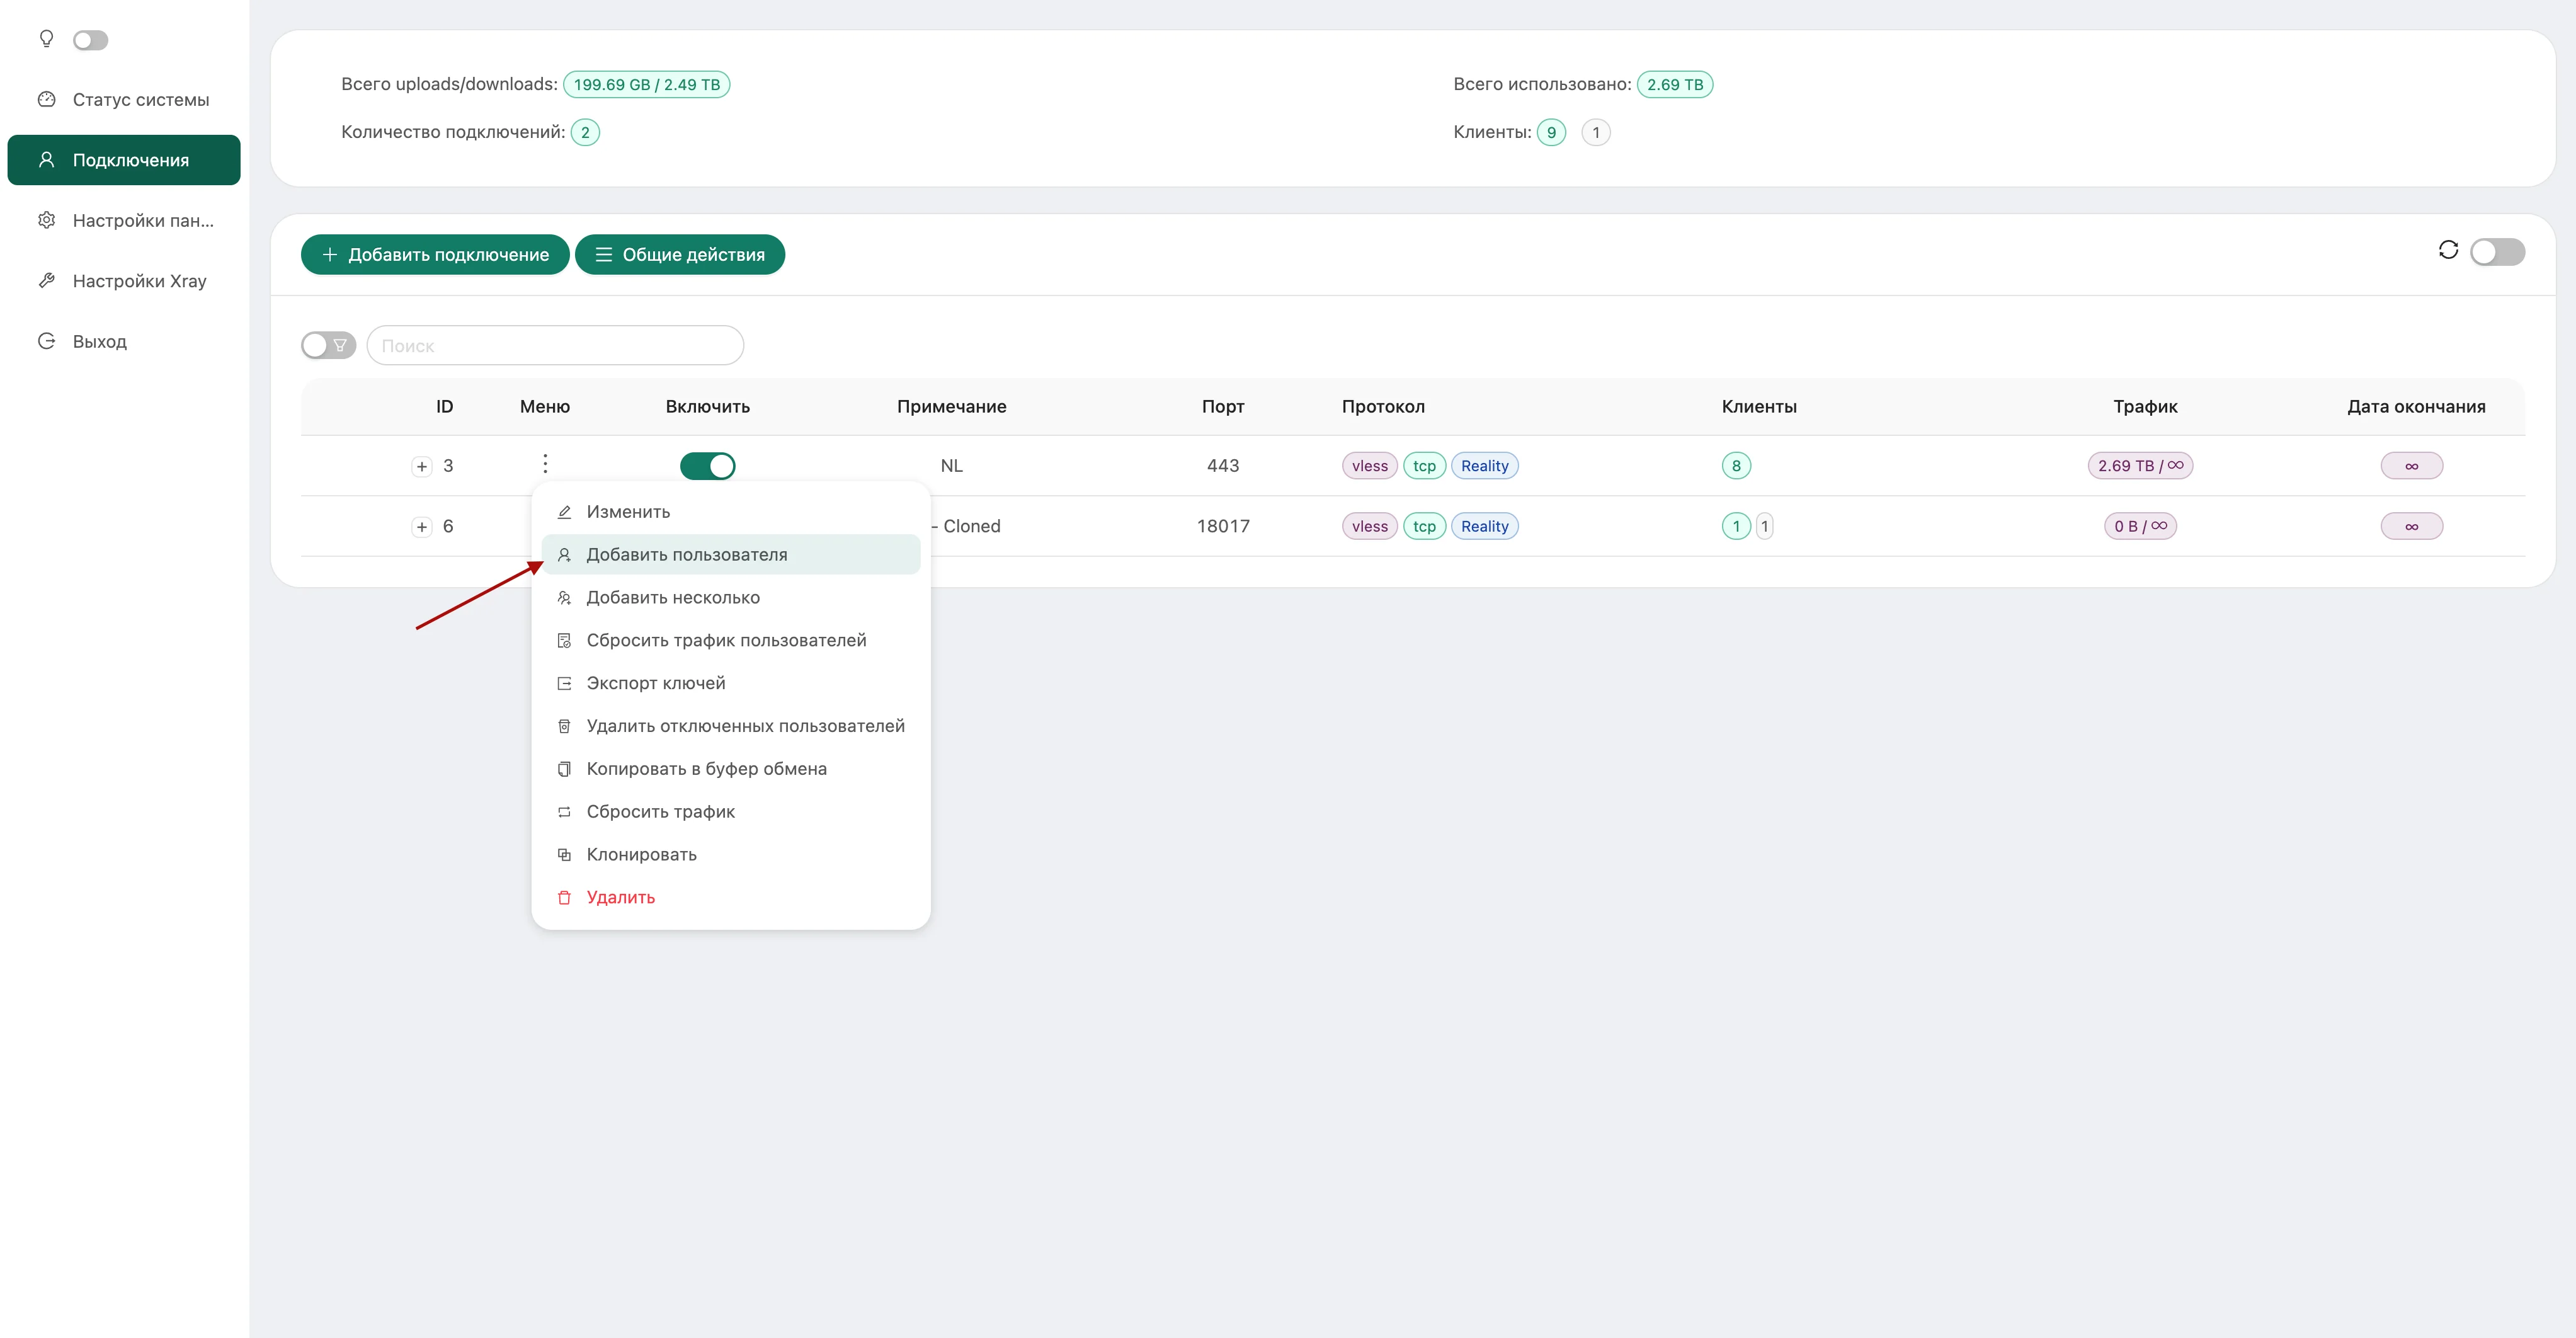
Task: Toggle the dark theme switch
Action: (x=90, y=40)
